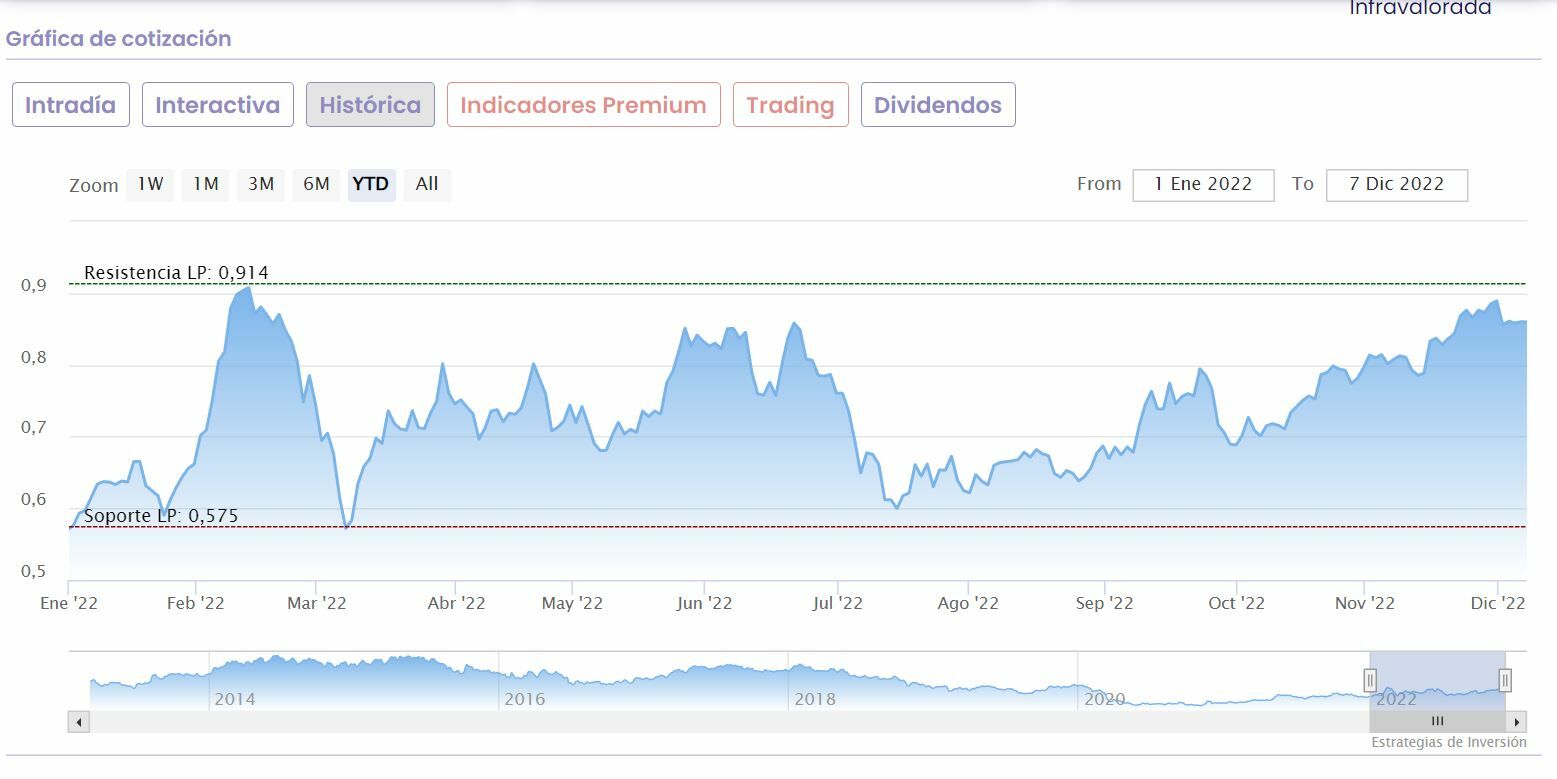Switch to the Interactiva tab
The image size is (1557, 779).
click(218, 105)
